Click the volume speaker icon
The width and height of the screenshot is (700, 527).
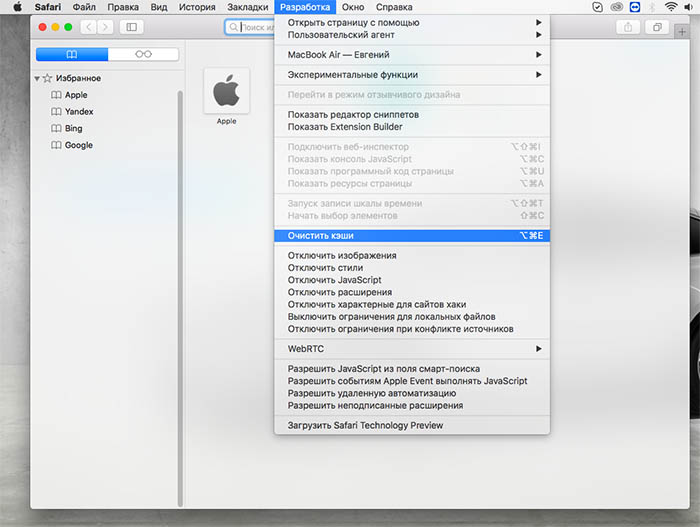coord(688,7)
